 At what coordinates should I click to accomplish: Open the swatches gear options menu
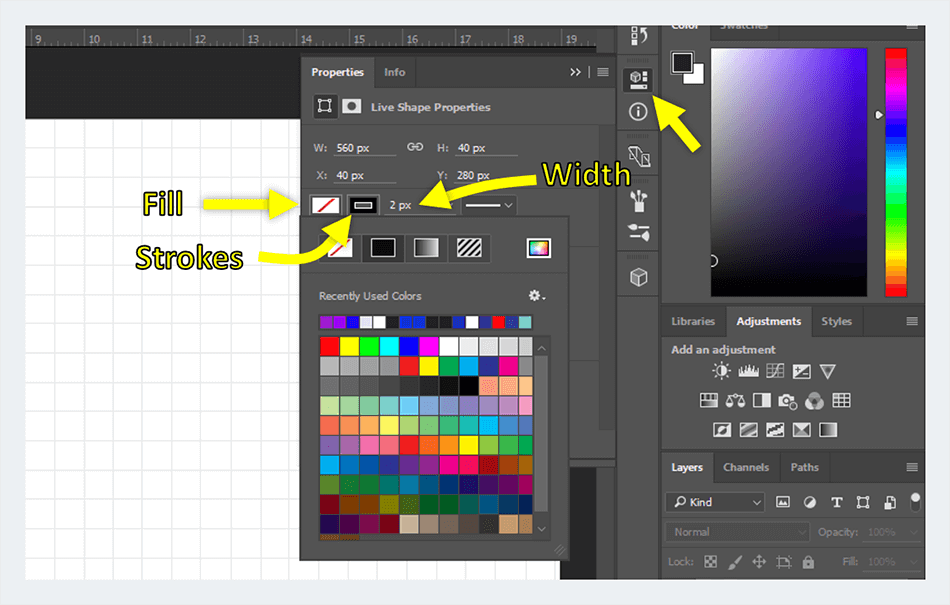537,296
